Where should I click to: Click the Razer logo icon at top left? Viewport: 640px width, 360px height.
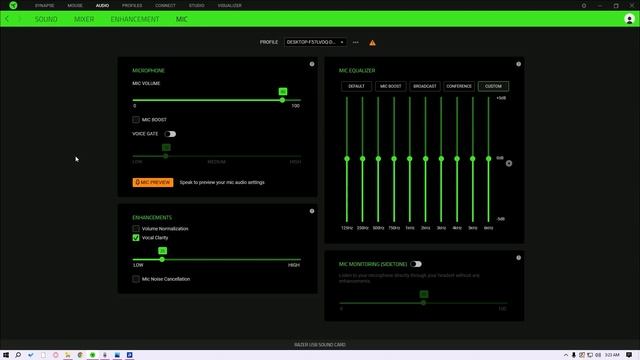(13, 5)
